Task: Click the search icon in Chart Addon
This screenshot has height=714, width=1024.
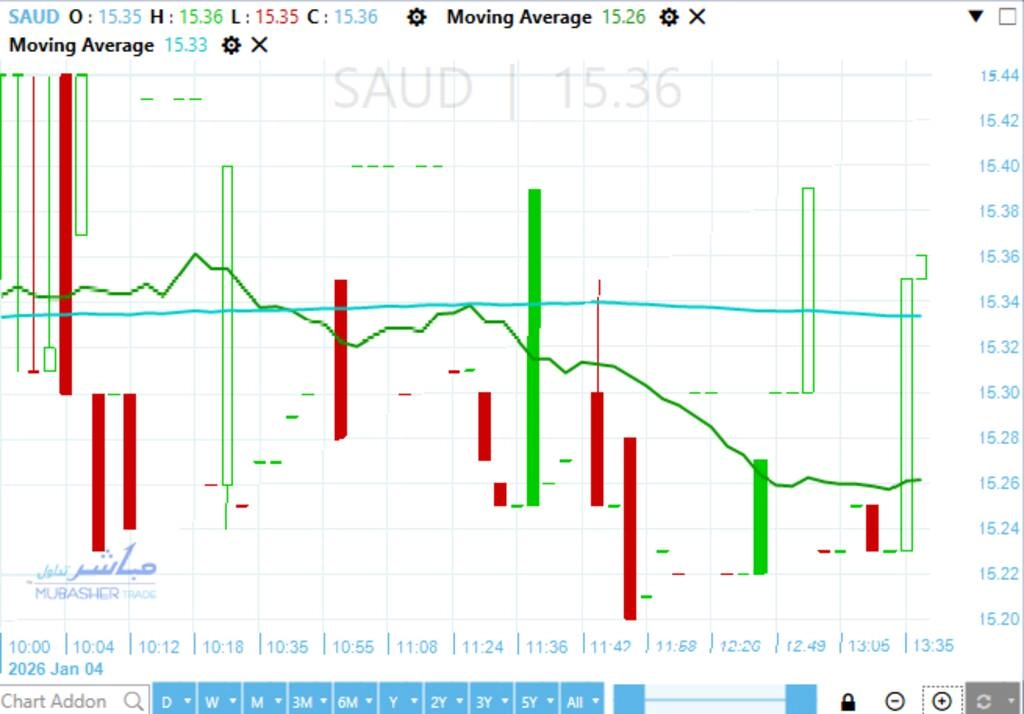Action: (x=133, y=701)
